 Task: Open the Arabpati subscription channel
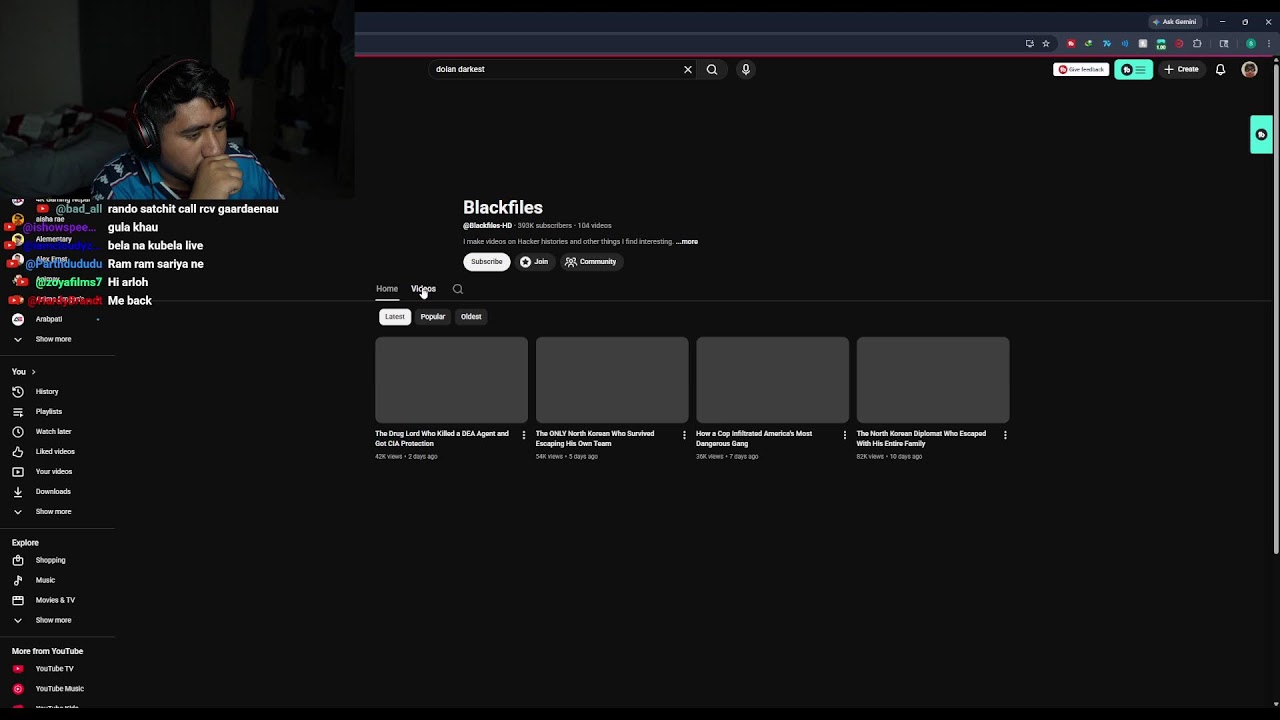coord(49,319)
